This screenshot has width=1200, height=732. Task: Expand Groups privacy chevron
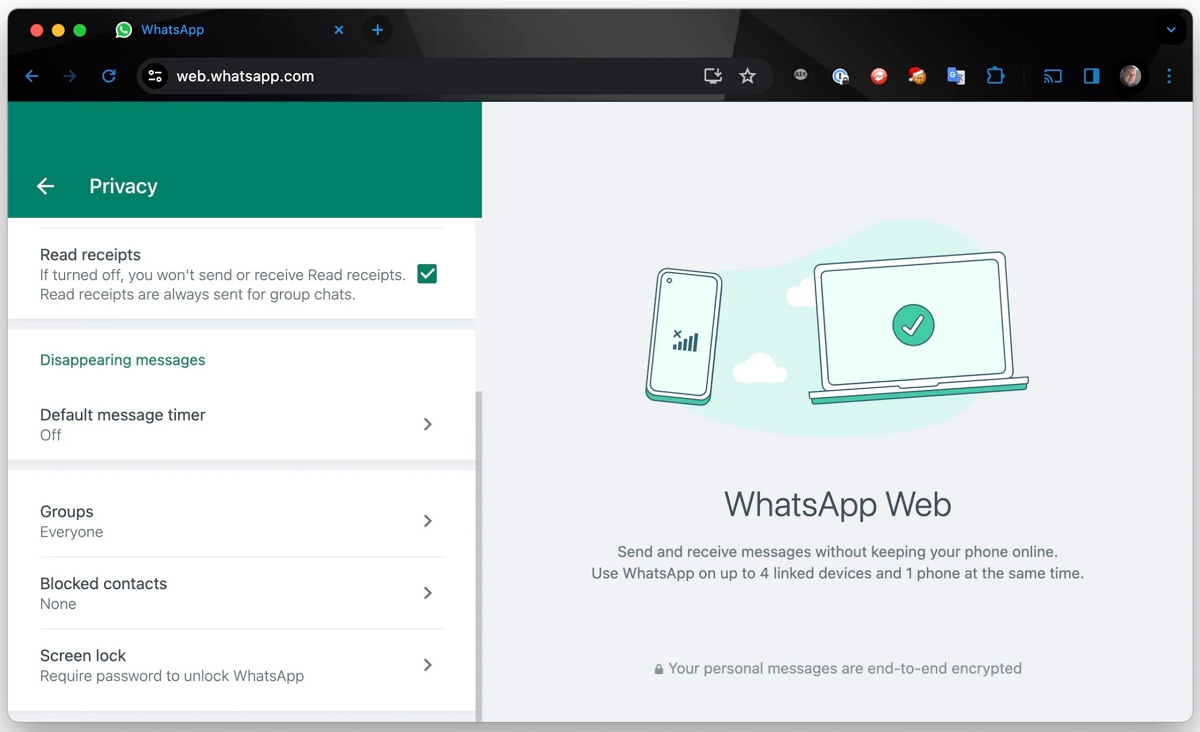click(x=427, y=521)
